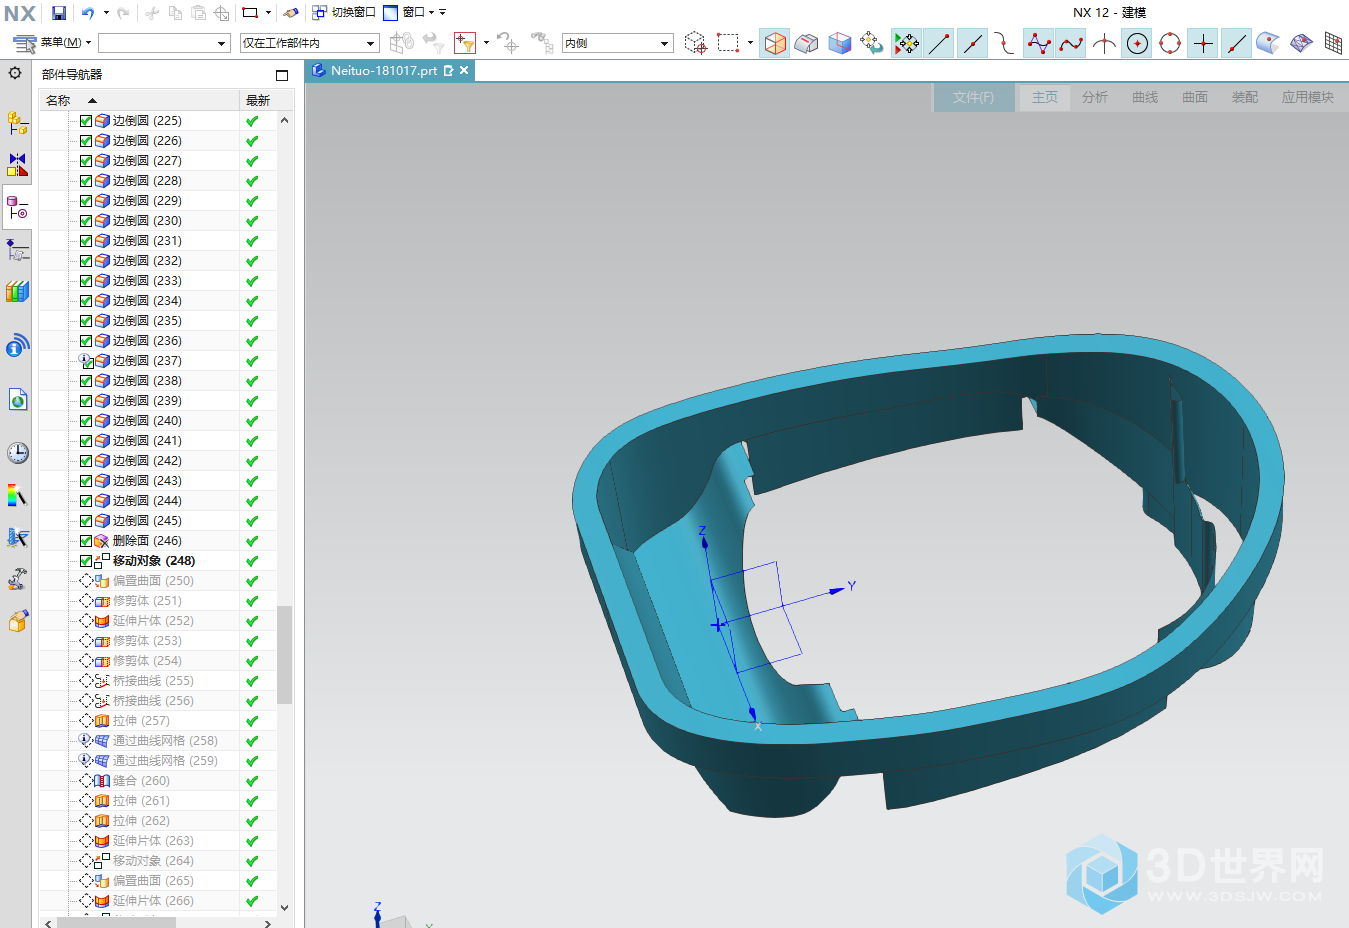
Task: Click the blue semi-transparent box icon
Action: 840,43
